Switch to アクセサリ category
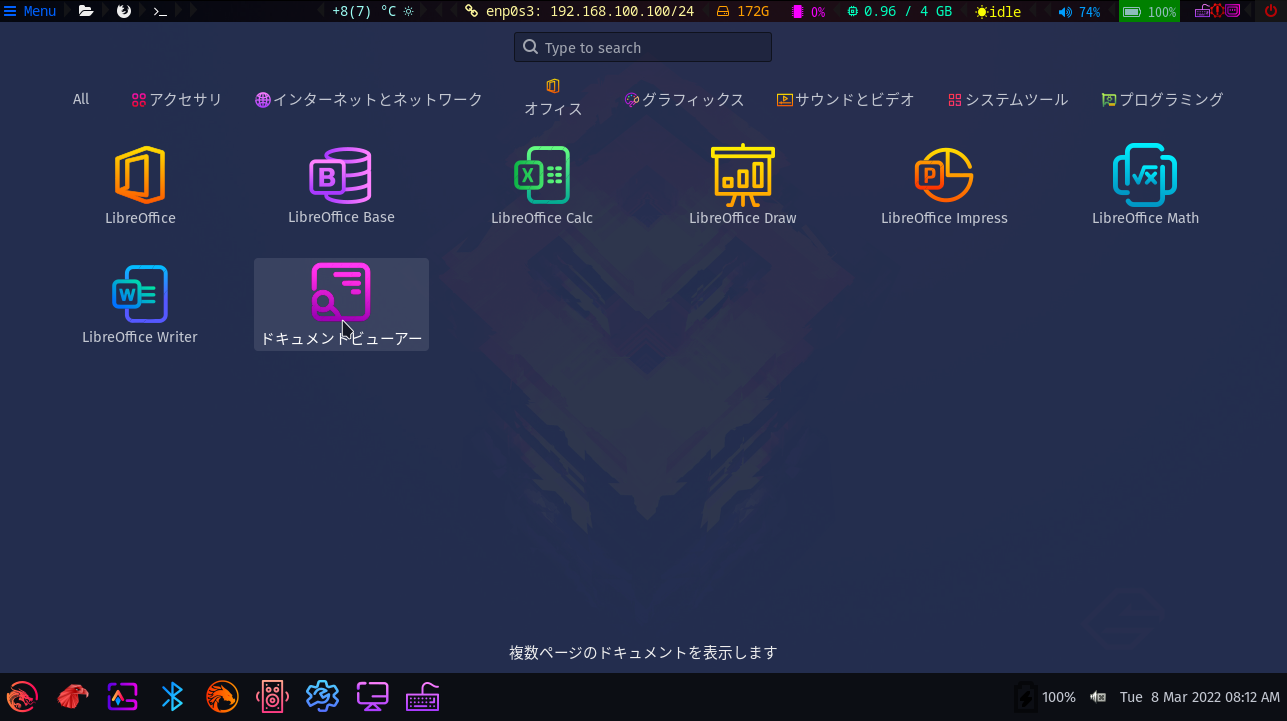The width and height of the screenshot is (1287, 721). 177,99
